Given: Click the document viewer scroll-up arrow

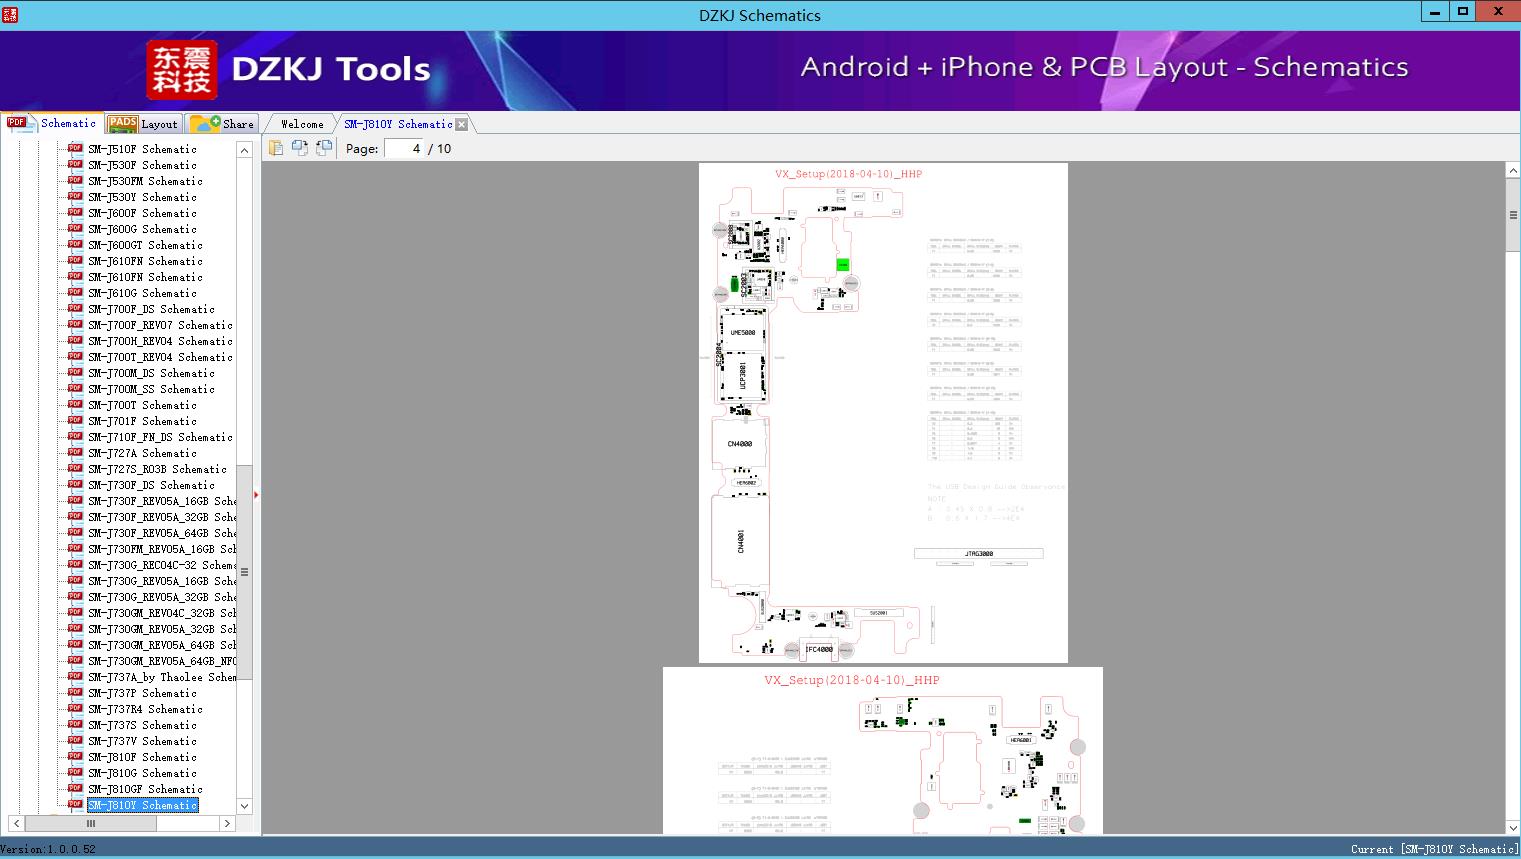Looking at the screenshot, I should (1513, 171).
